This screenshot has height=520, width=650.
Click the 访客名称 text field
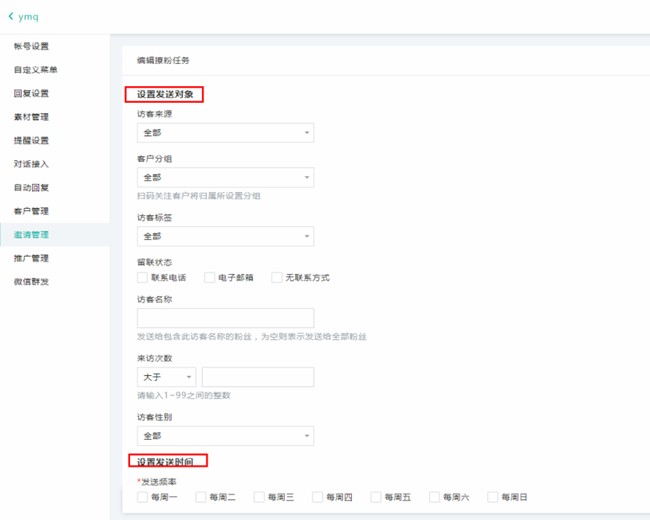(225, 318)
